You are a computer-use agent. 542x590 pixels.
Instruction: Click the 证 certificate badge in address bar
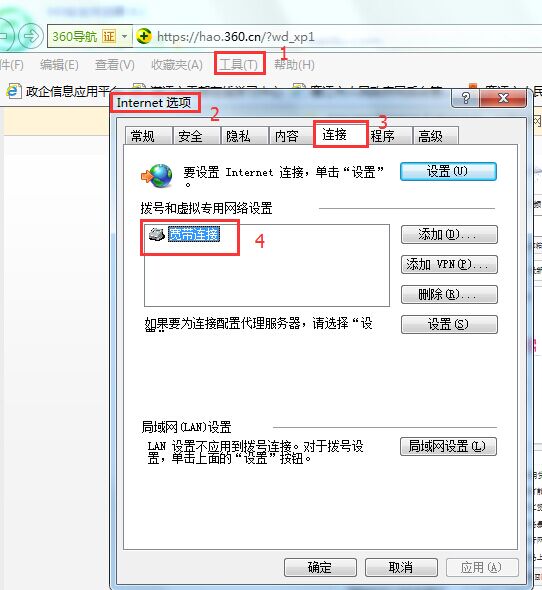click(x=109, y=36)
